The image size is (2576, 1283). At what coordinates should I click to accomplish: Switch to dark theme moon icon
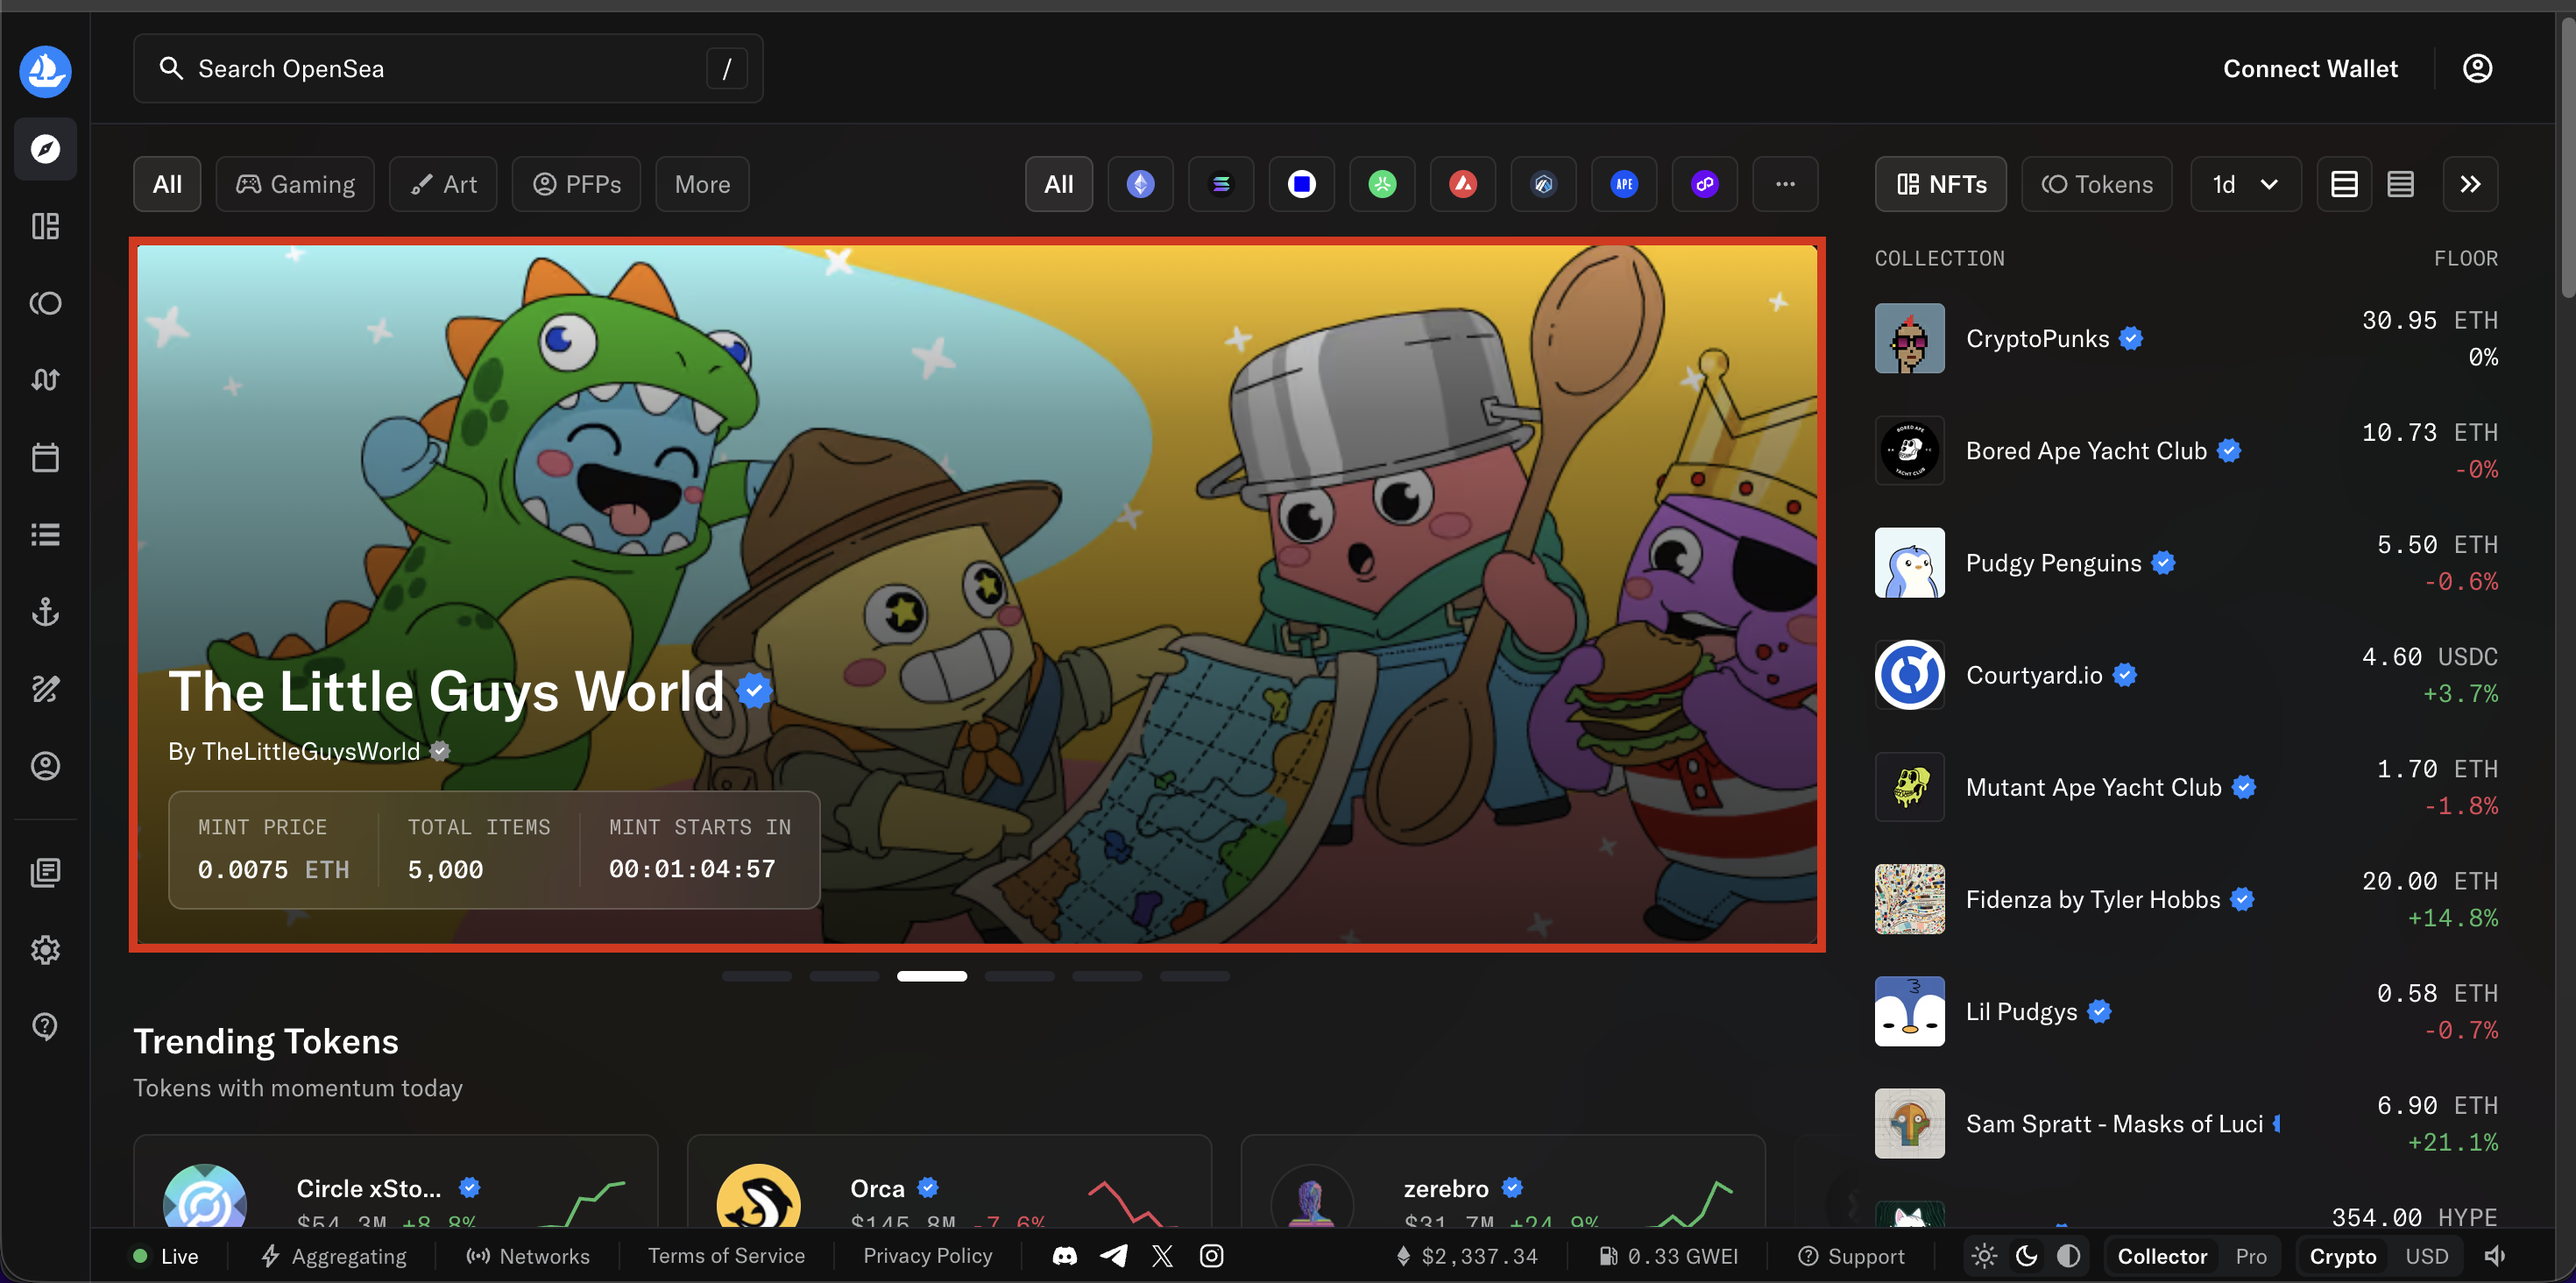coord(2027,1256)
